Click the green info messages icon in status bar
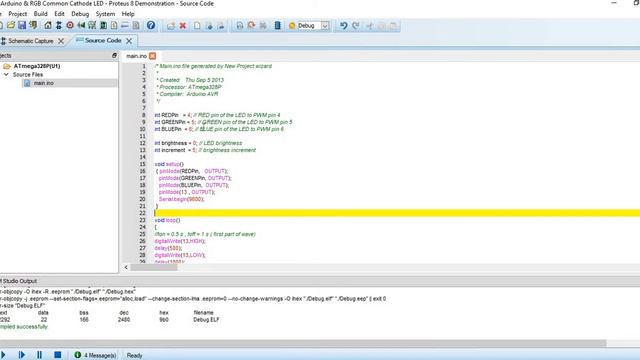 [x=78, y=355]
